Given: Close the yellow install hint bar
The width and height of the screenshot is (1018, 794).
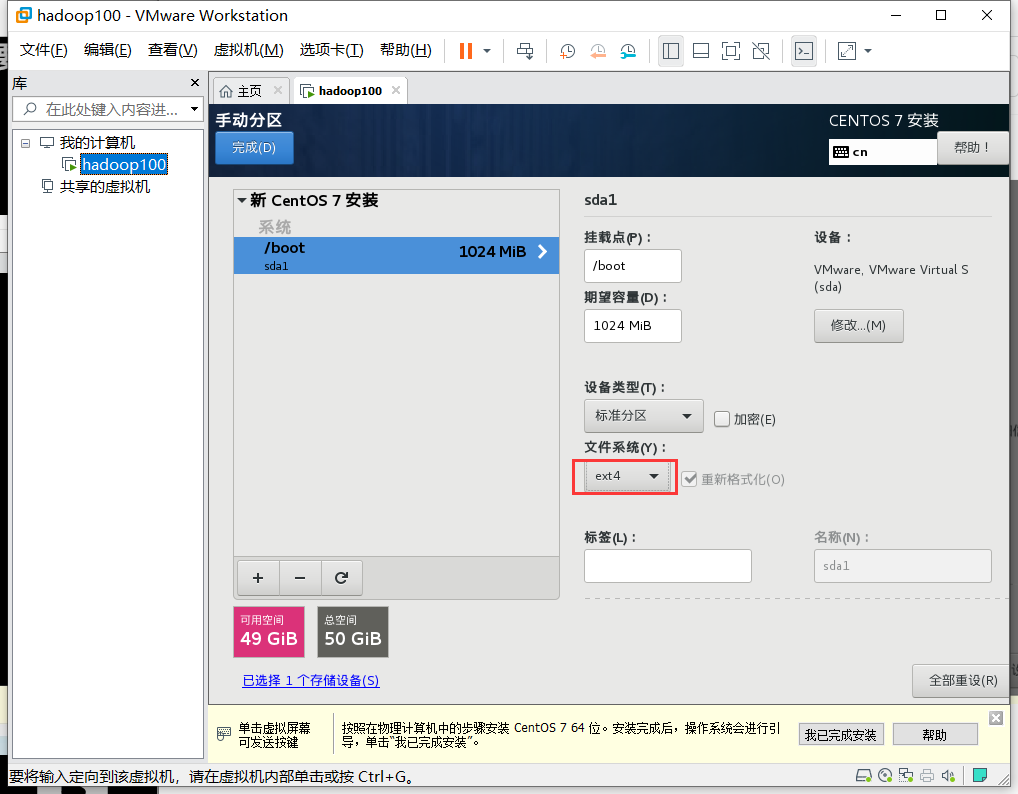Looking at the screenshot, I should (996, 717).
